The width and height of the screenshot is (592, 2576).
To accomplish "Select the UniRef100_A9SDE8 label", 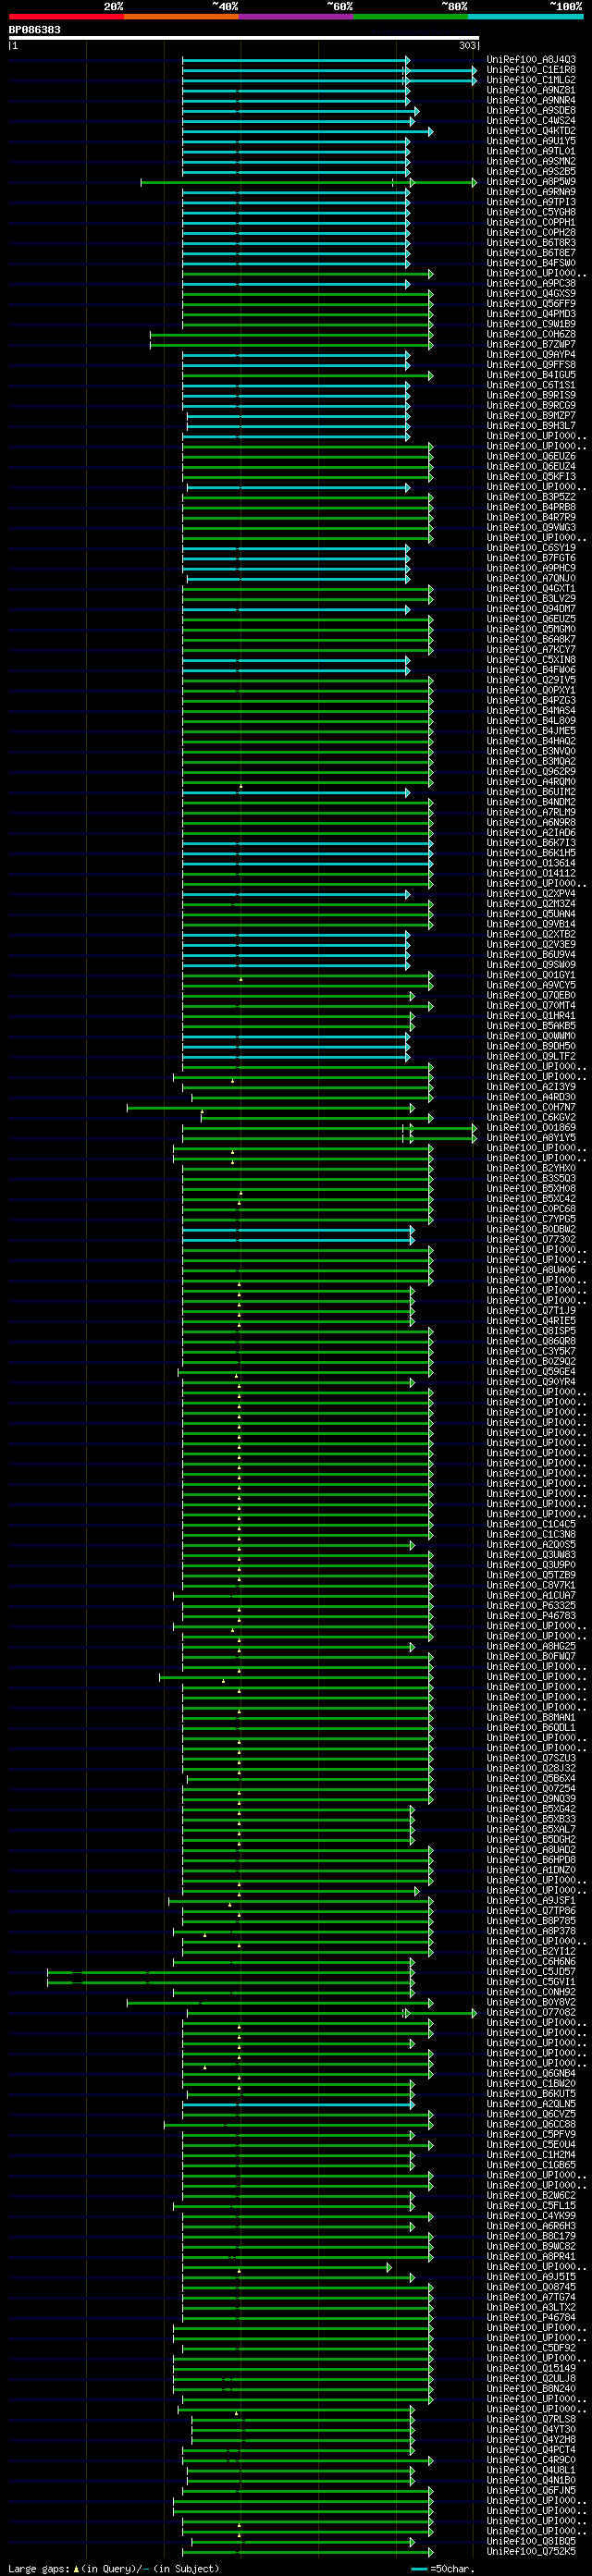I will coord(531,111).
